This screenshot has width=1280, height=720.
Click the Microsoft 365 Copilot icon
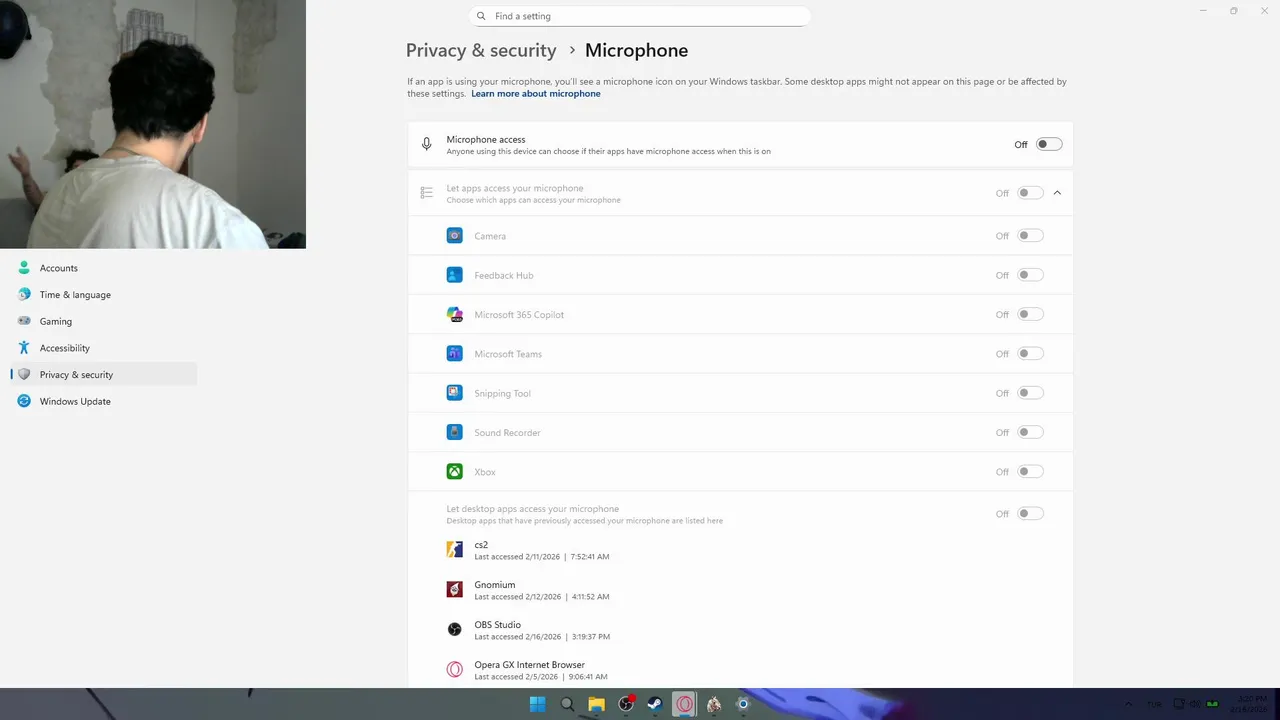pyautogui.click(x=455, y=314)
